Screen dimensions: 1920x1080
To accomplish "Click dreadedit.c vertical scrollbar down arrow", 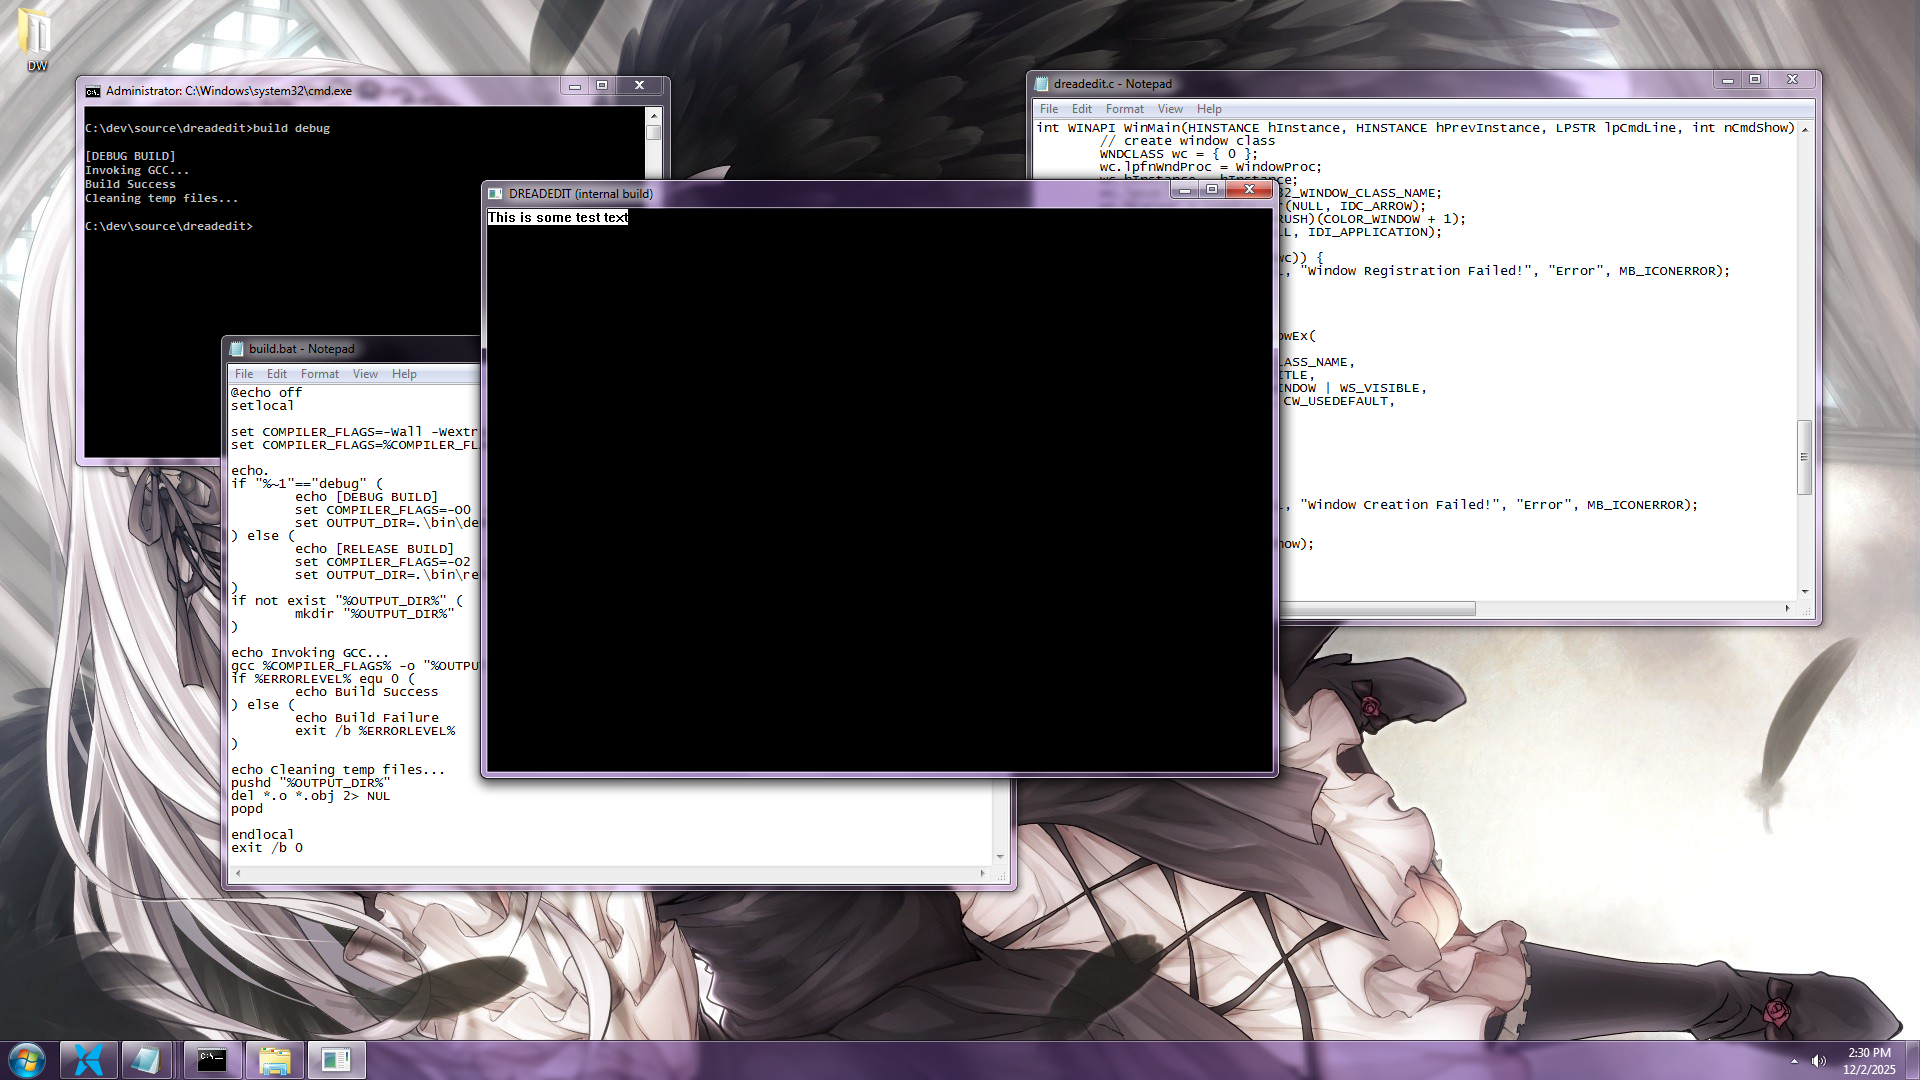I will pos(1805,592).
